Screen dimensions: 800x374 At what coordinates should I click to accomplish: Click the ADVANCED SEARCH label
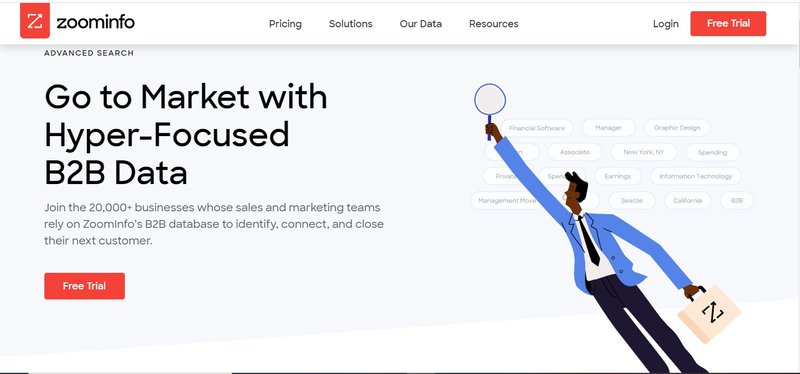[89, 53]
